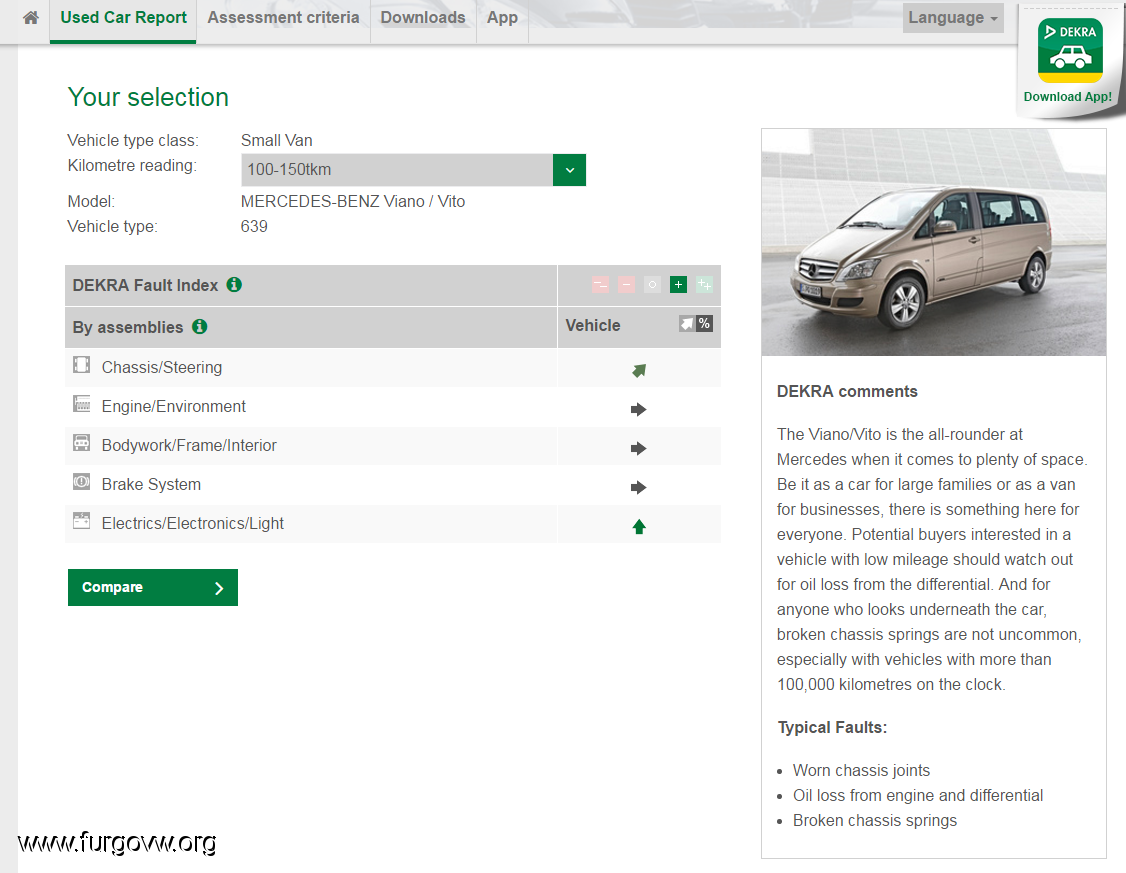Click the Brake System trend arrow
Screen dimensions: 1126x873
coord(638,487)
